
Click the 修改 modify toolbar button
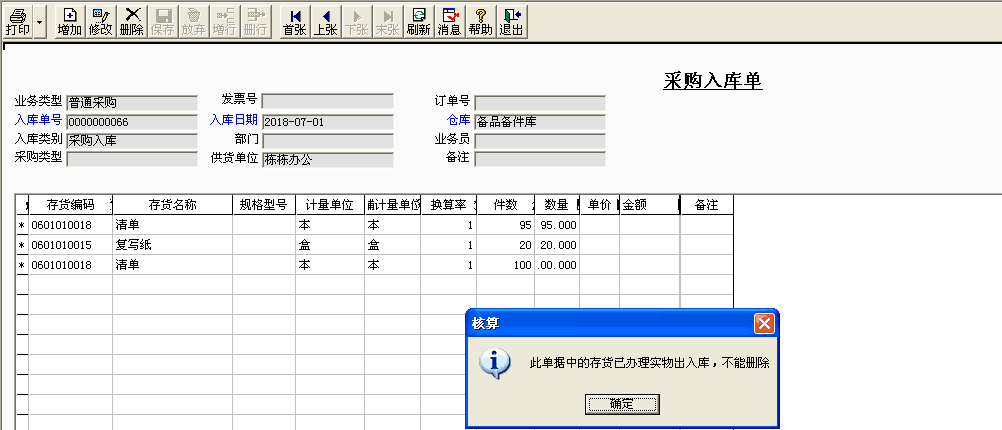100,22
